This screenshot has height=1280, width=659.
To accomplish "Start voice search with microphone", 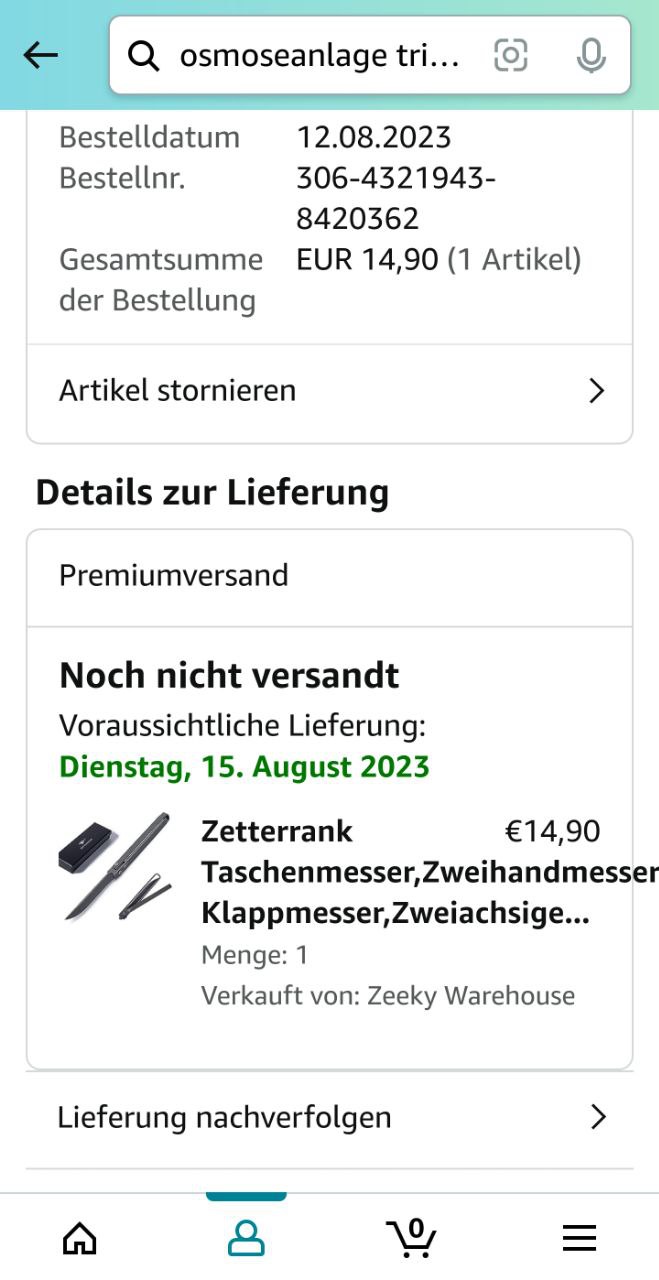I will coord(591,56).
